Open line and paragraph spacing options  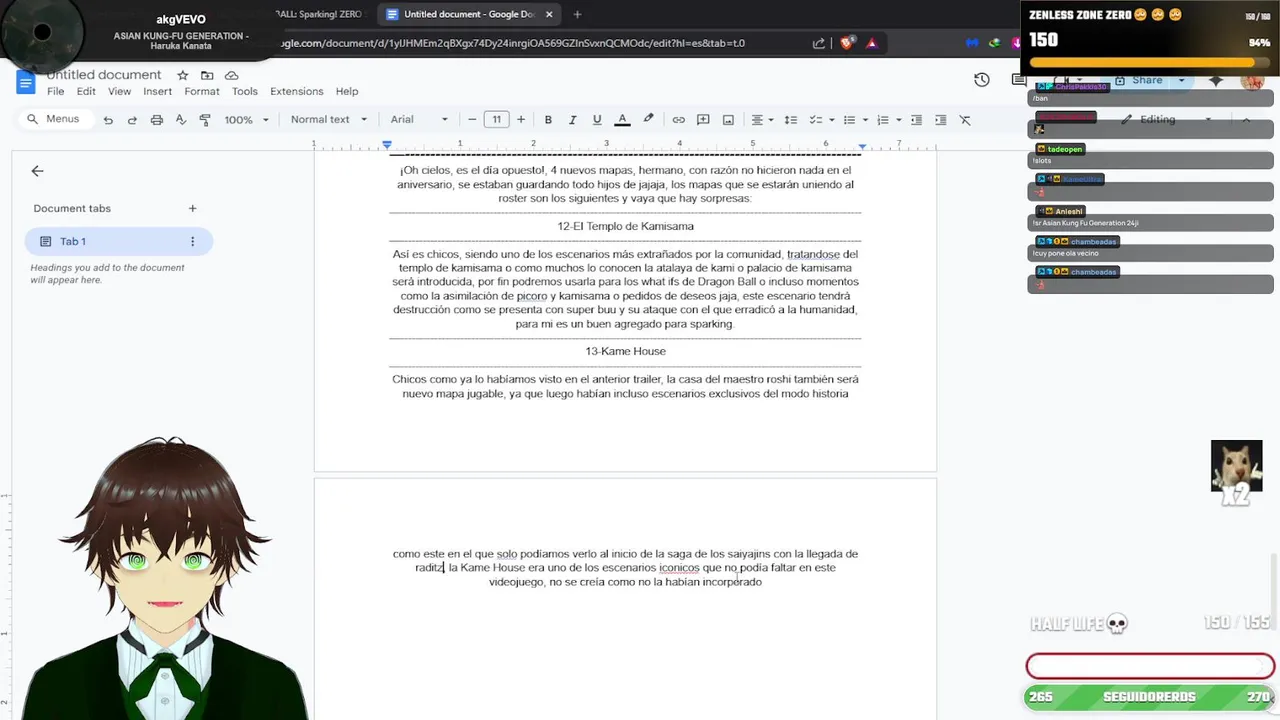pos(790,120)
